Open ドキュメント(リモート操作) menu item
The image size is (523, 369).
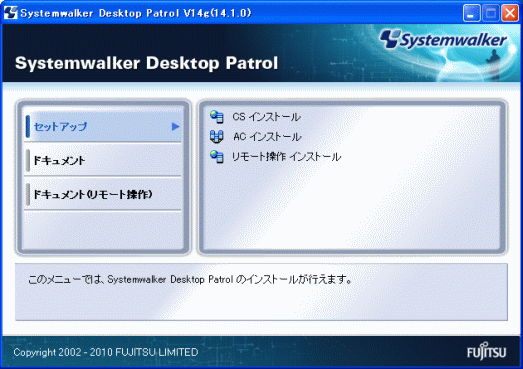click(x=103, y=194)
